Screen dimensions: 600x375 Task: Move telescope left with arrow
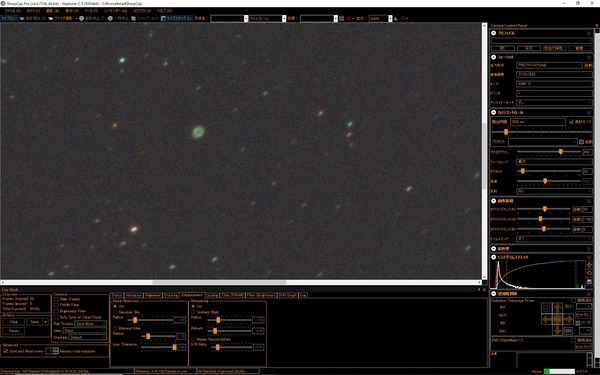(547, 319)
